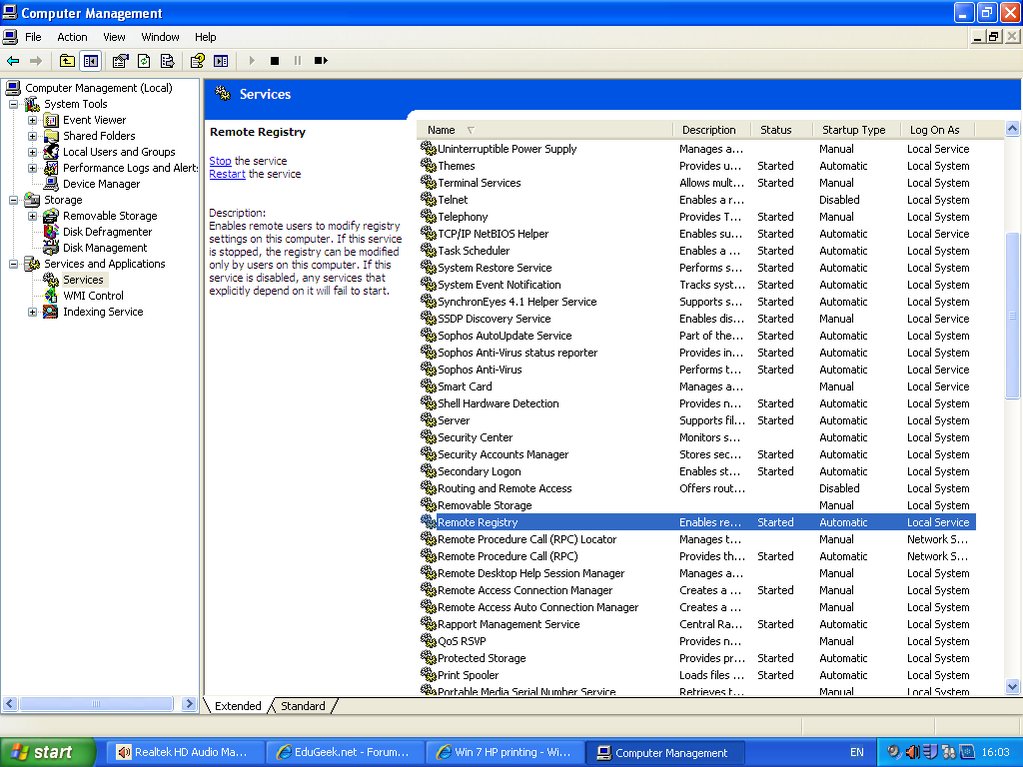Switch to the Standard tab

[303, 706]
